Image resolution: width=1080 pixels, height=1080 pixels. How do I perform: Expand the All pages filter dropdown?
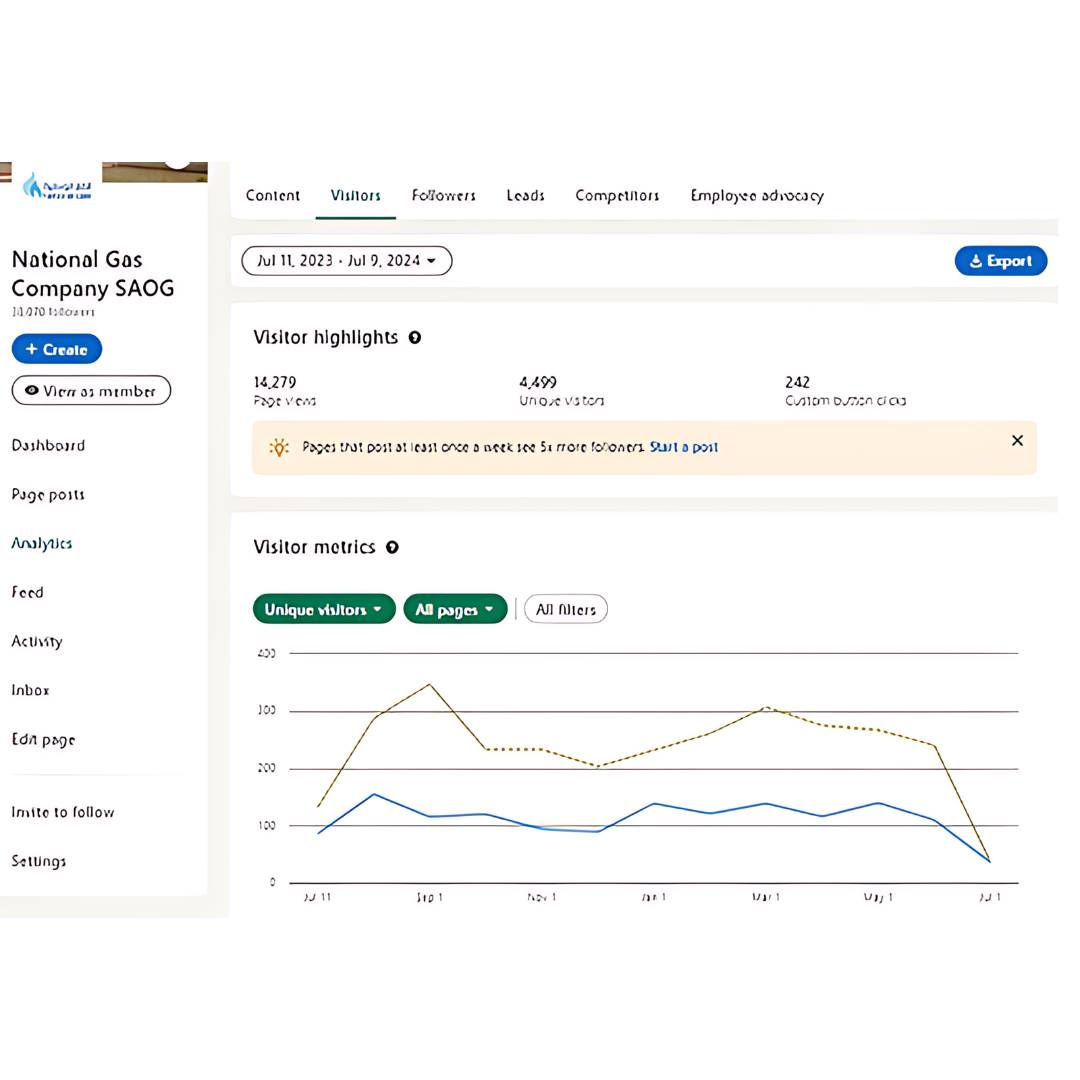[455, 609]
